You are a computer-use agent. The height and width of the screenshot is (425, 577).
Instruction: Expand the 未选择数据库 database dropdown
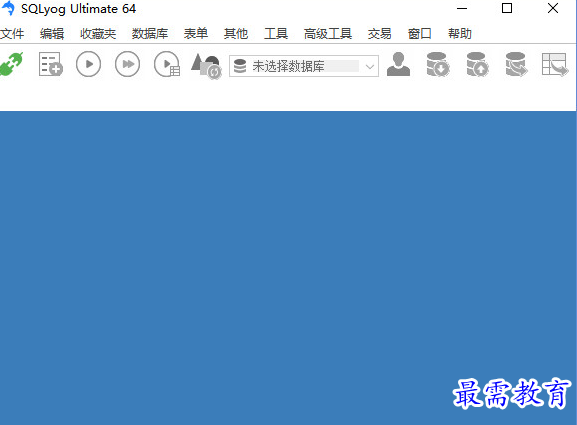[x=370, y=67]
